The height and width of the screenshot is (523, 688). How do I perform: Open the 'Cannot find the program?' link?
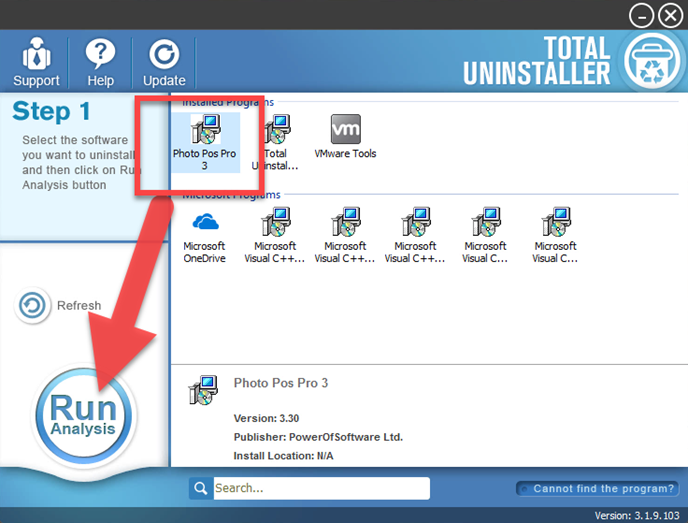(x=597, y=488)
